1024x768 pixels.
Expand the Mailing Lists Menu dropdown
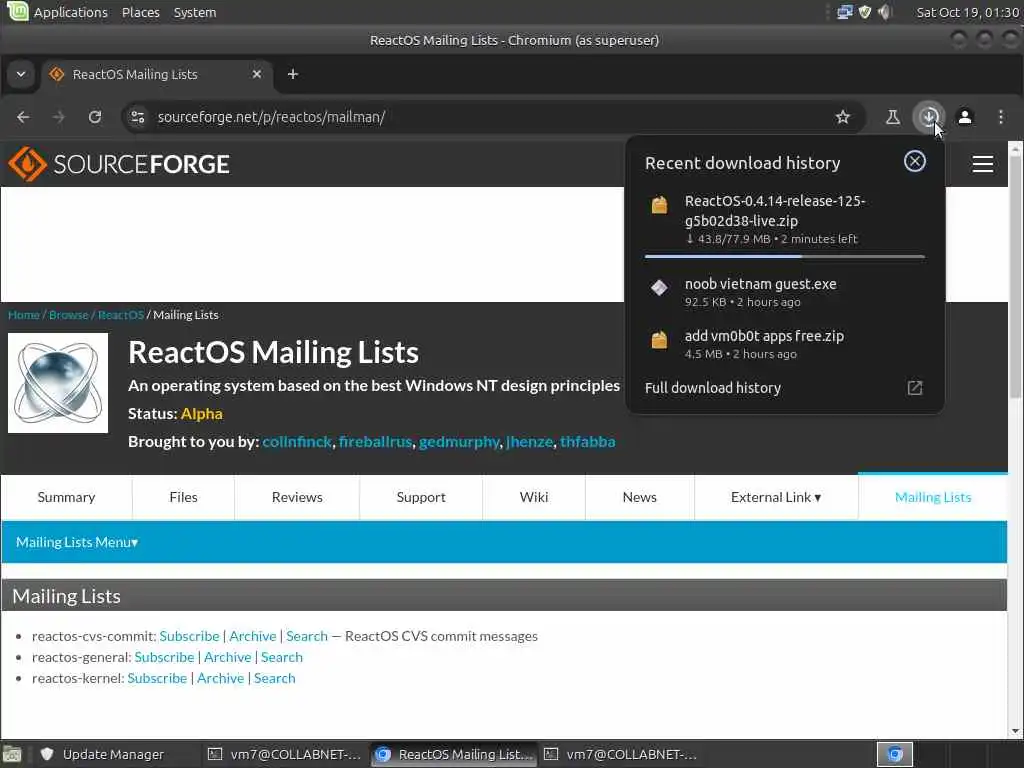(77, 542)
